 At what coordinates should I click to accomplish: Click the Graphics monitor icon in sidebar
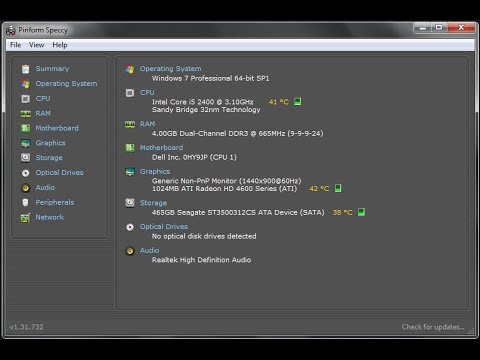coord(26,143)
